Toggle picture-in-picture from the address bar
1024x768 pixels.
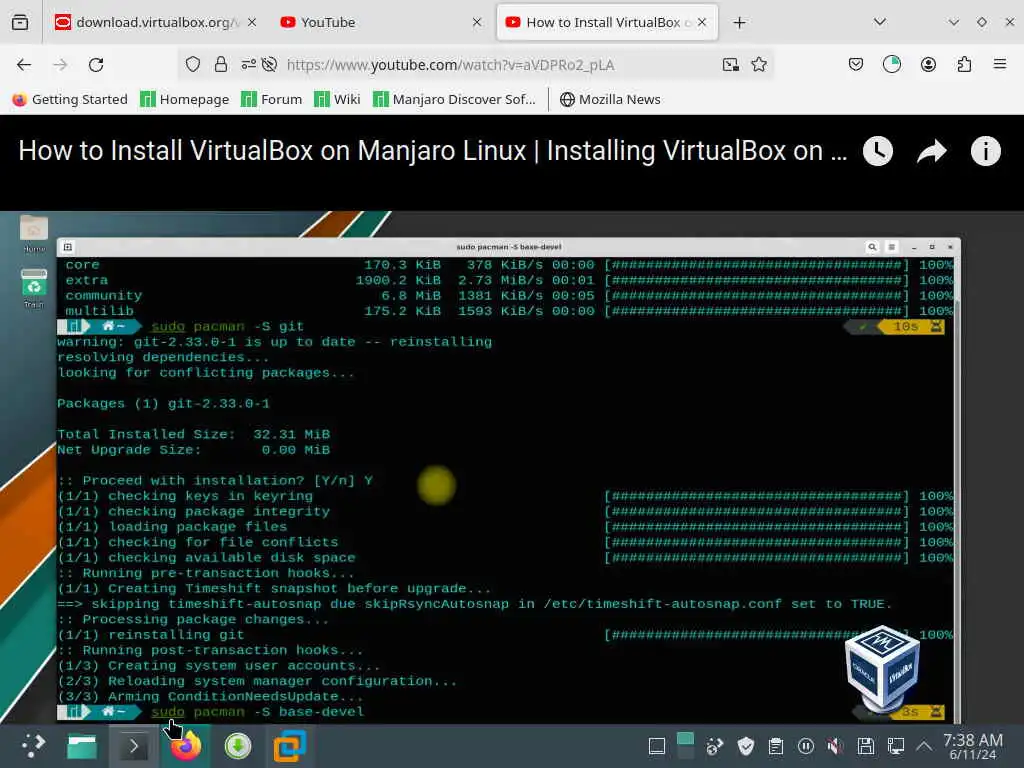pyautogui.click(x=731, y=65)
